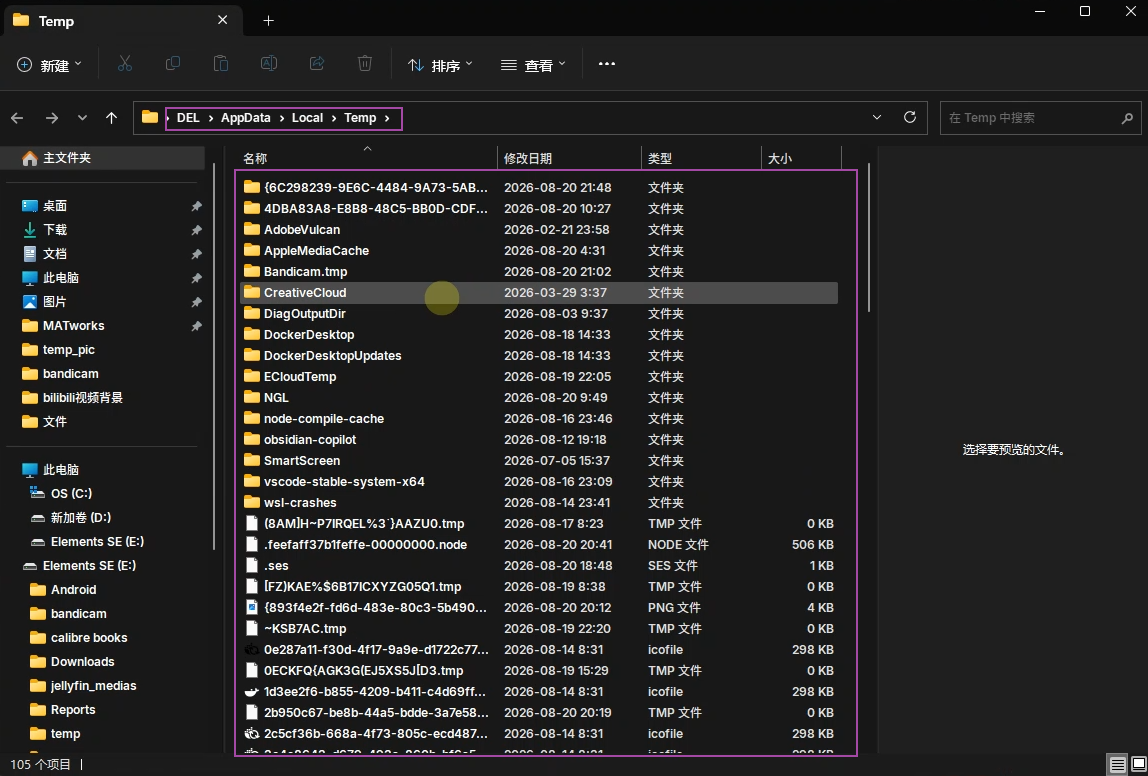The width and height of the screenshot is (1148, 776).
Task: Switch to details view in status bar
Action: [x=1117, y=765]
